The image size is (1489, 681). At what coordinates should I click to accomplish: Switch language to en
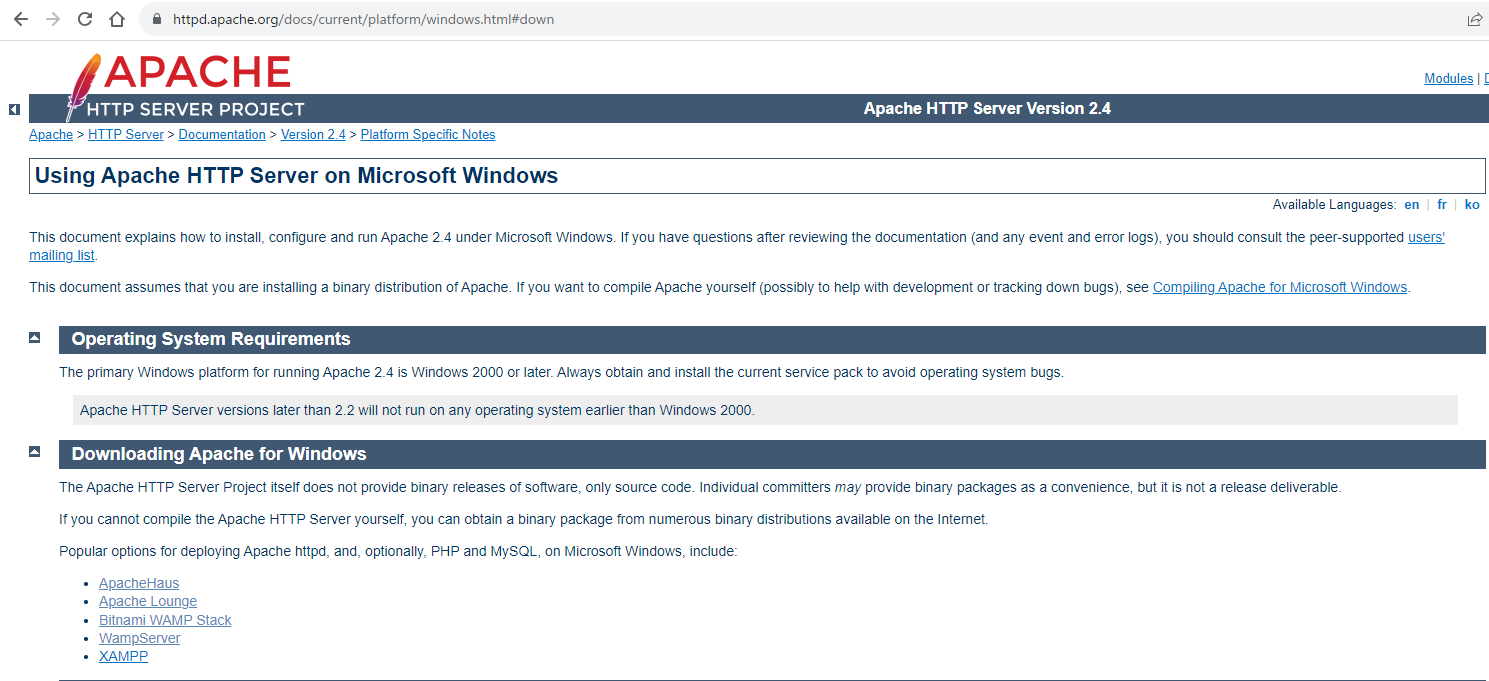tap(1411, 204)
